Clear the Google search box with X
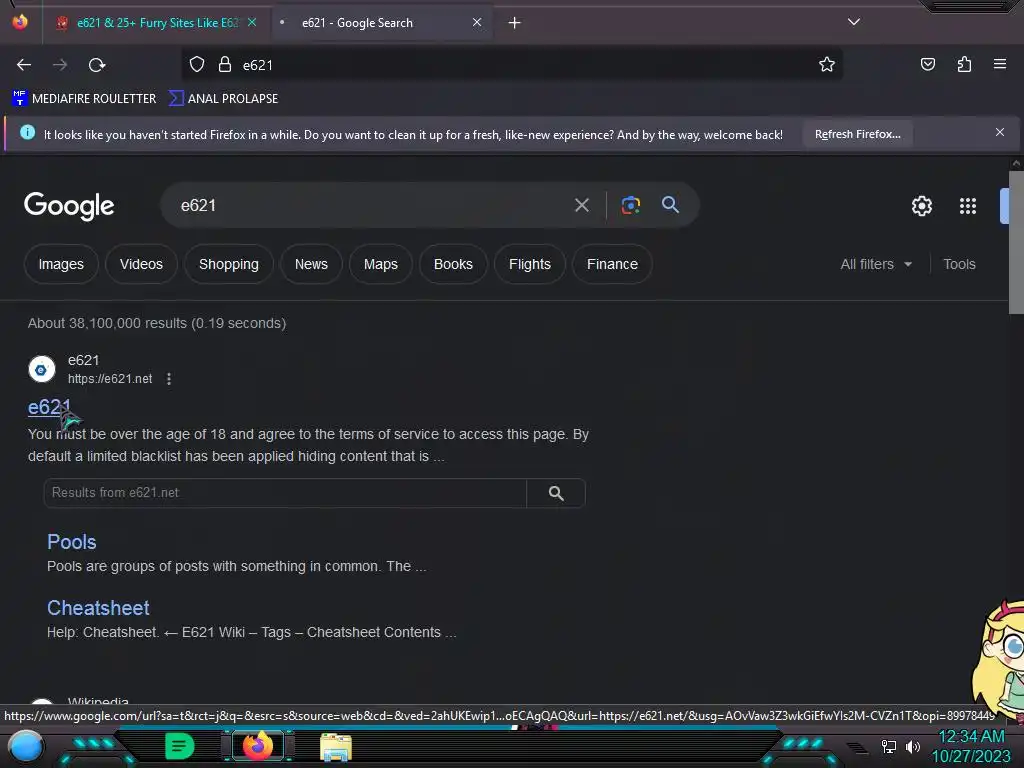 click(x=581, y=206)
